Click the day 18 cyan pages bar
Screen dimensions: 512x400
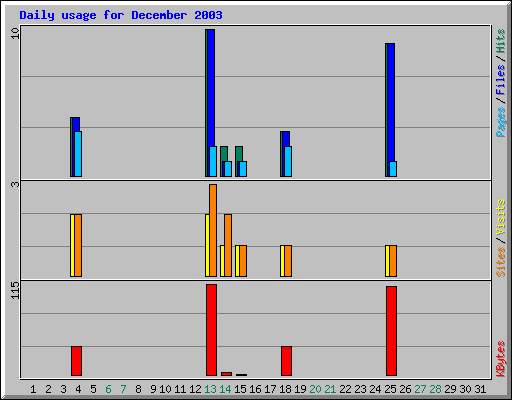tap(288, 161)
